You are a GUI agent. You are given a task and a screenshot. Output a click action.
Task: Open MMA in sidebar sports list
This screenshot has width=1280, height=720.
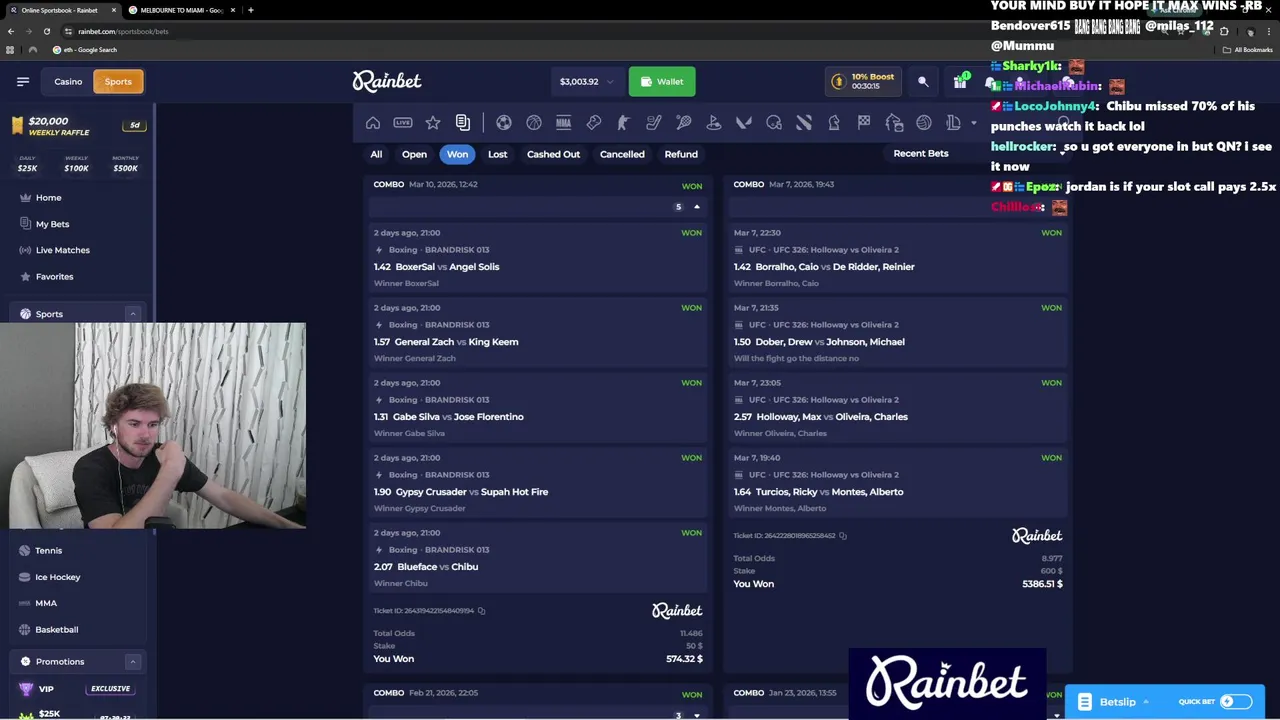coord(46,603)
